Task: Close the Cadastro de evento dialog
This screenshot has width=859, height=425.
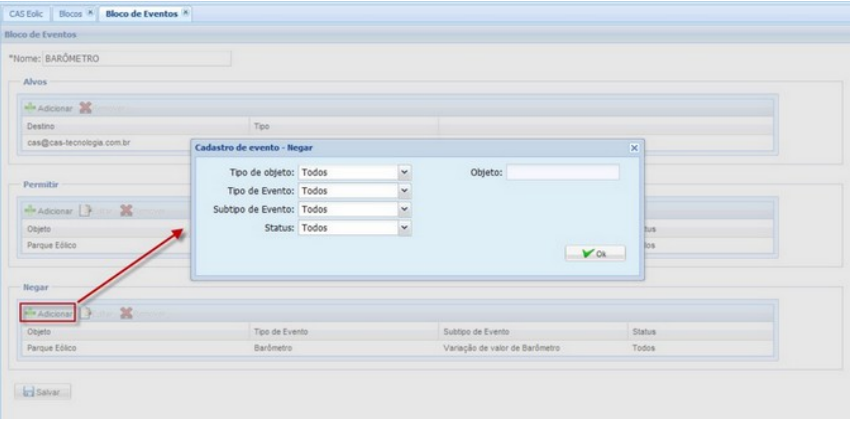Action: click(x=633, y=148)
